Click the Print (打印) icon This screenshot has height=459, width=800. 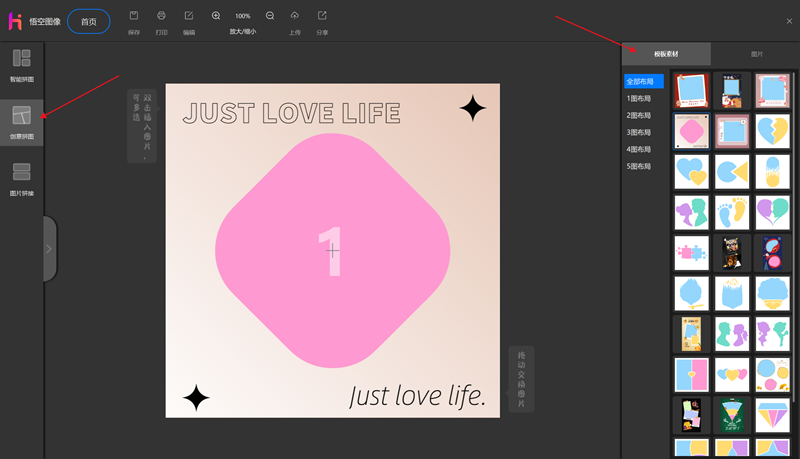pyautogui.click(x=161, y=16)
